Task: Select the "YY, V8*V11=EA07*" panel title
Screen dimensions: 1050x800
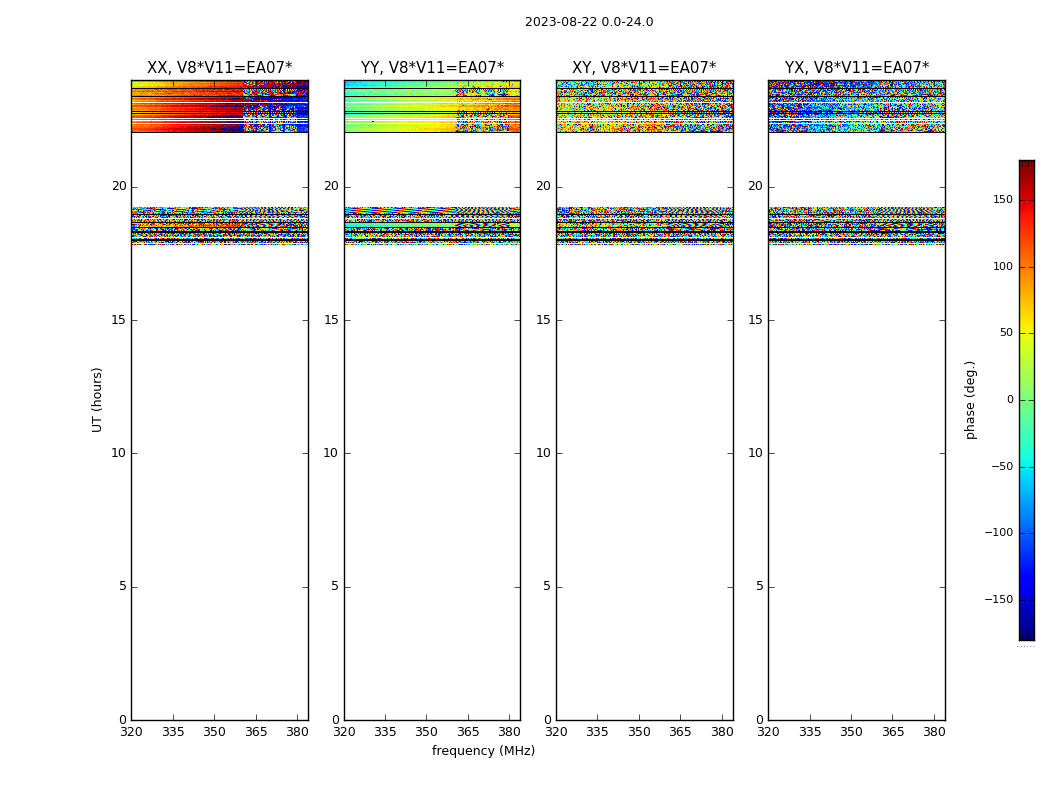Action: 432,68
